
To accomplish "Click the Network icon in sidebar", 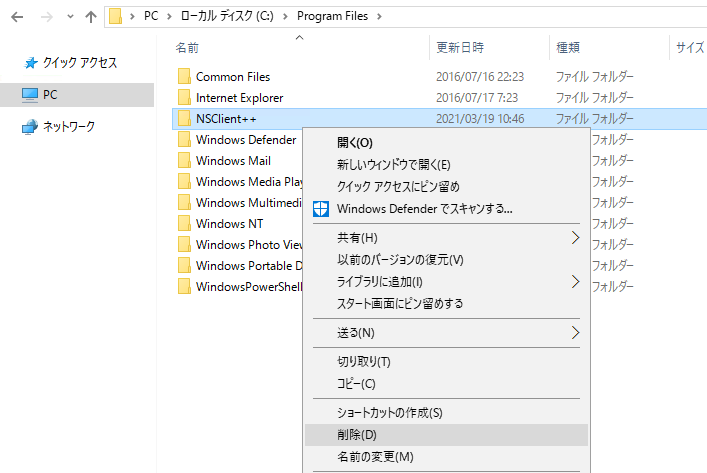I will coord(31,127).
